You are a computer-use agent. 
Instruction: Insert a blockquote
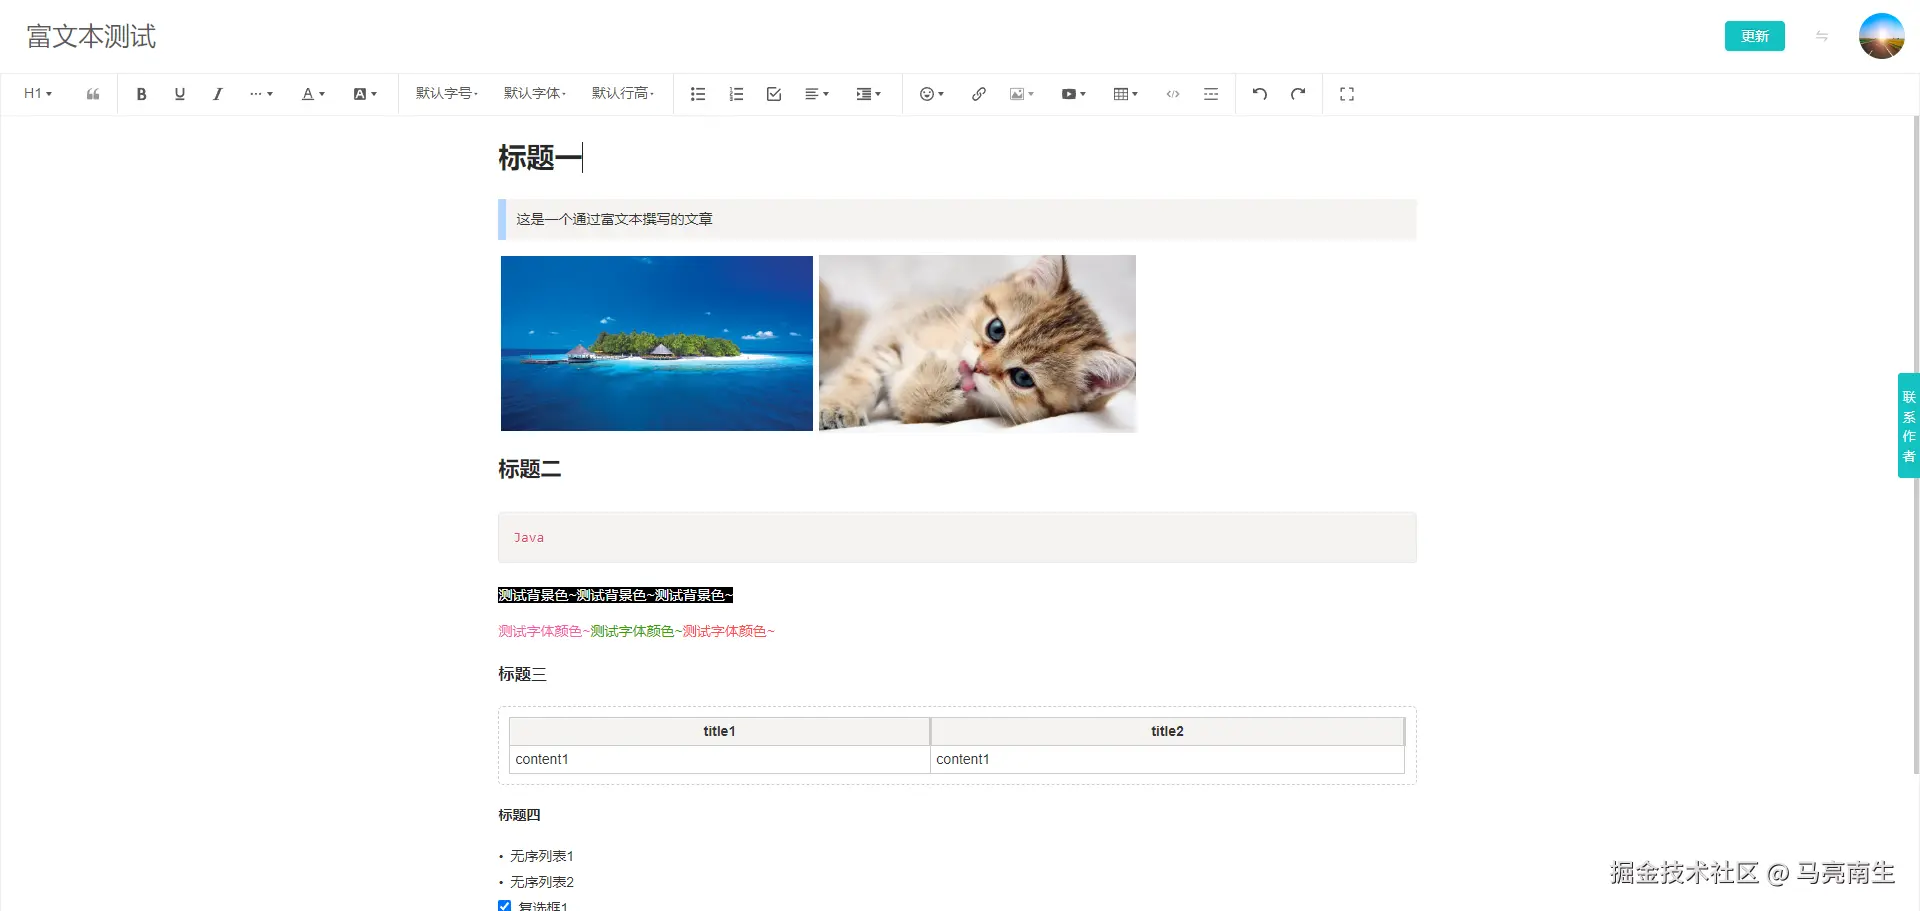click(x=92, y=93)
